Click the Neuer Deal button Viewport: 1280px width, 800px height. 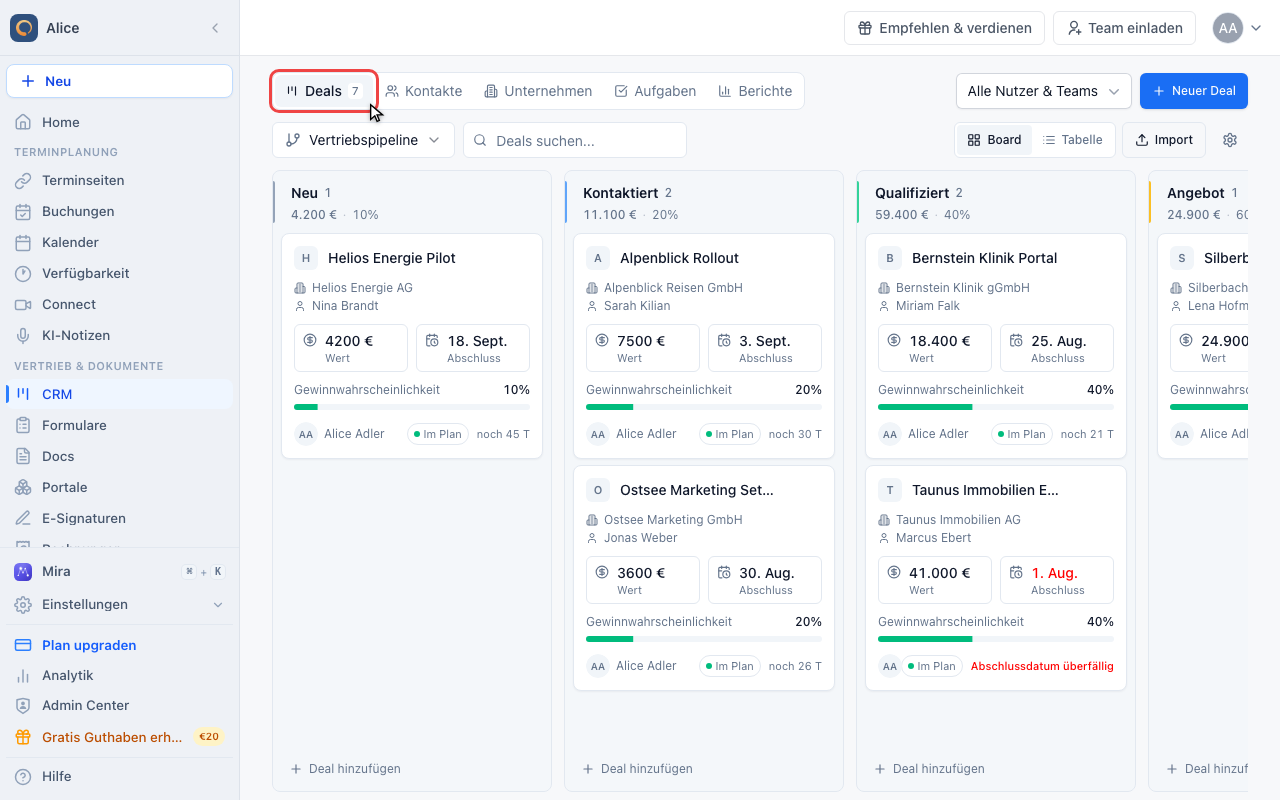point(1194,91)
